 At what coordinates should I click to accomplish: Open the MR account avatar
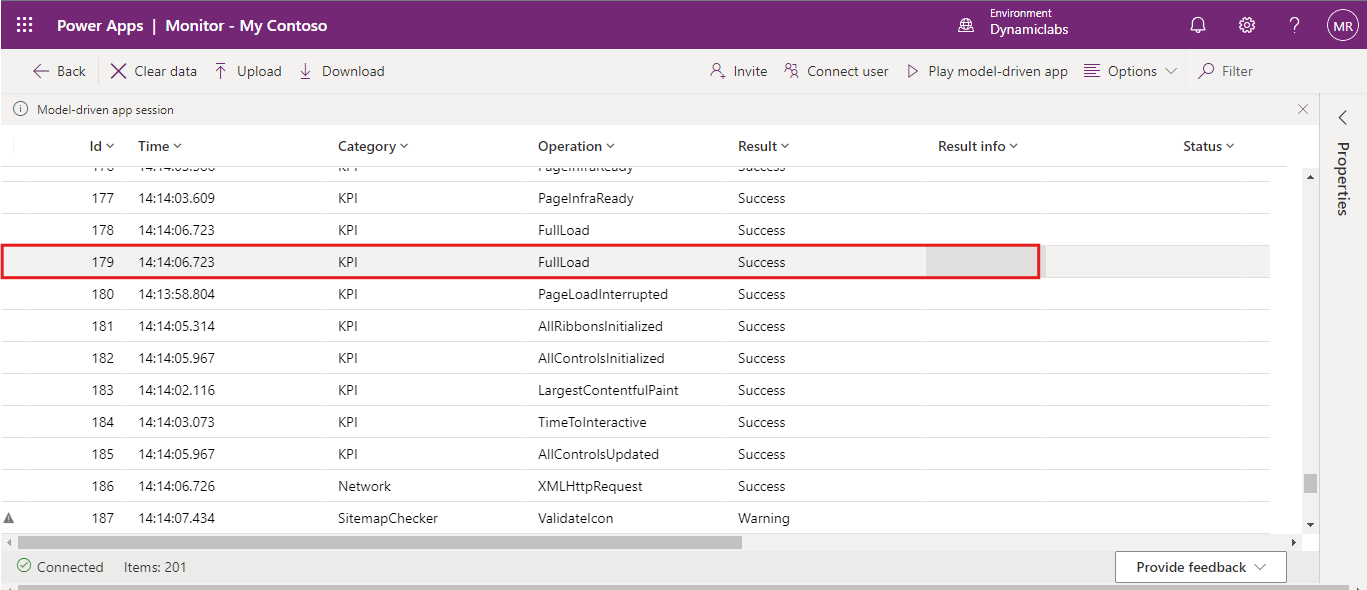tap(1342, 25)
